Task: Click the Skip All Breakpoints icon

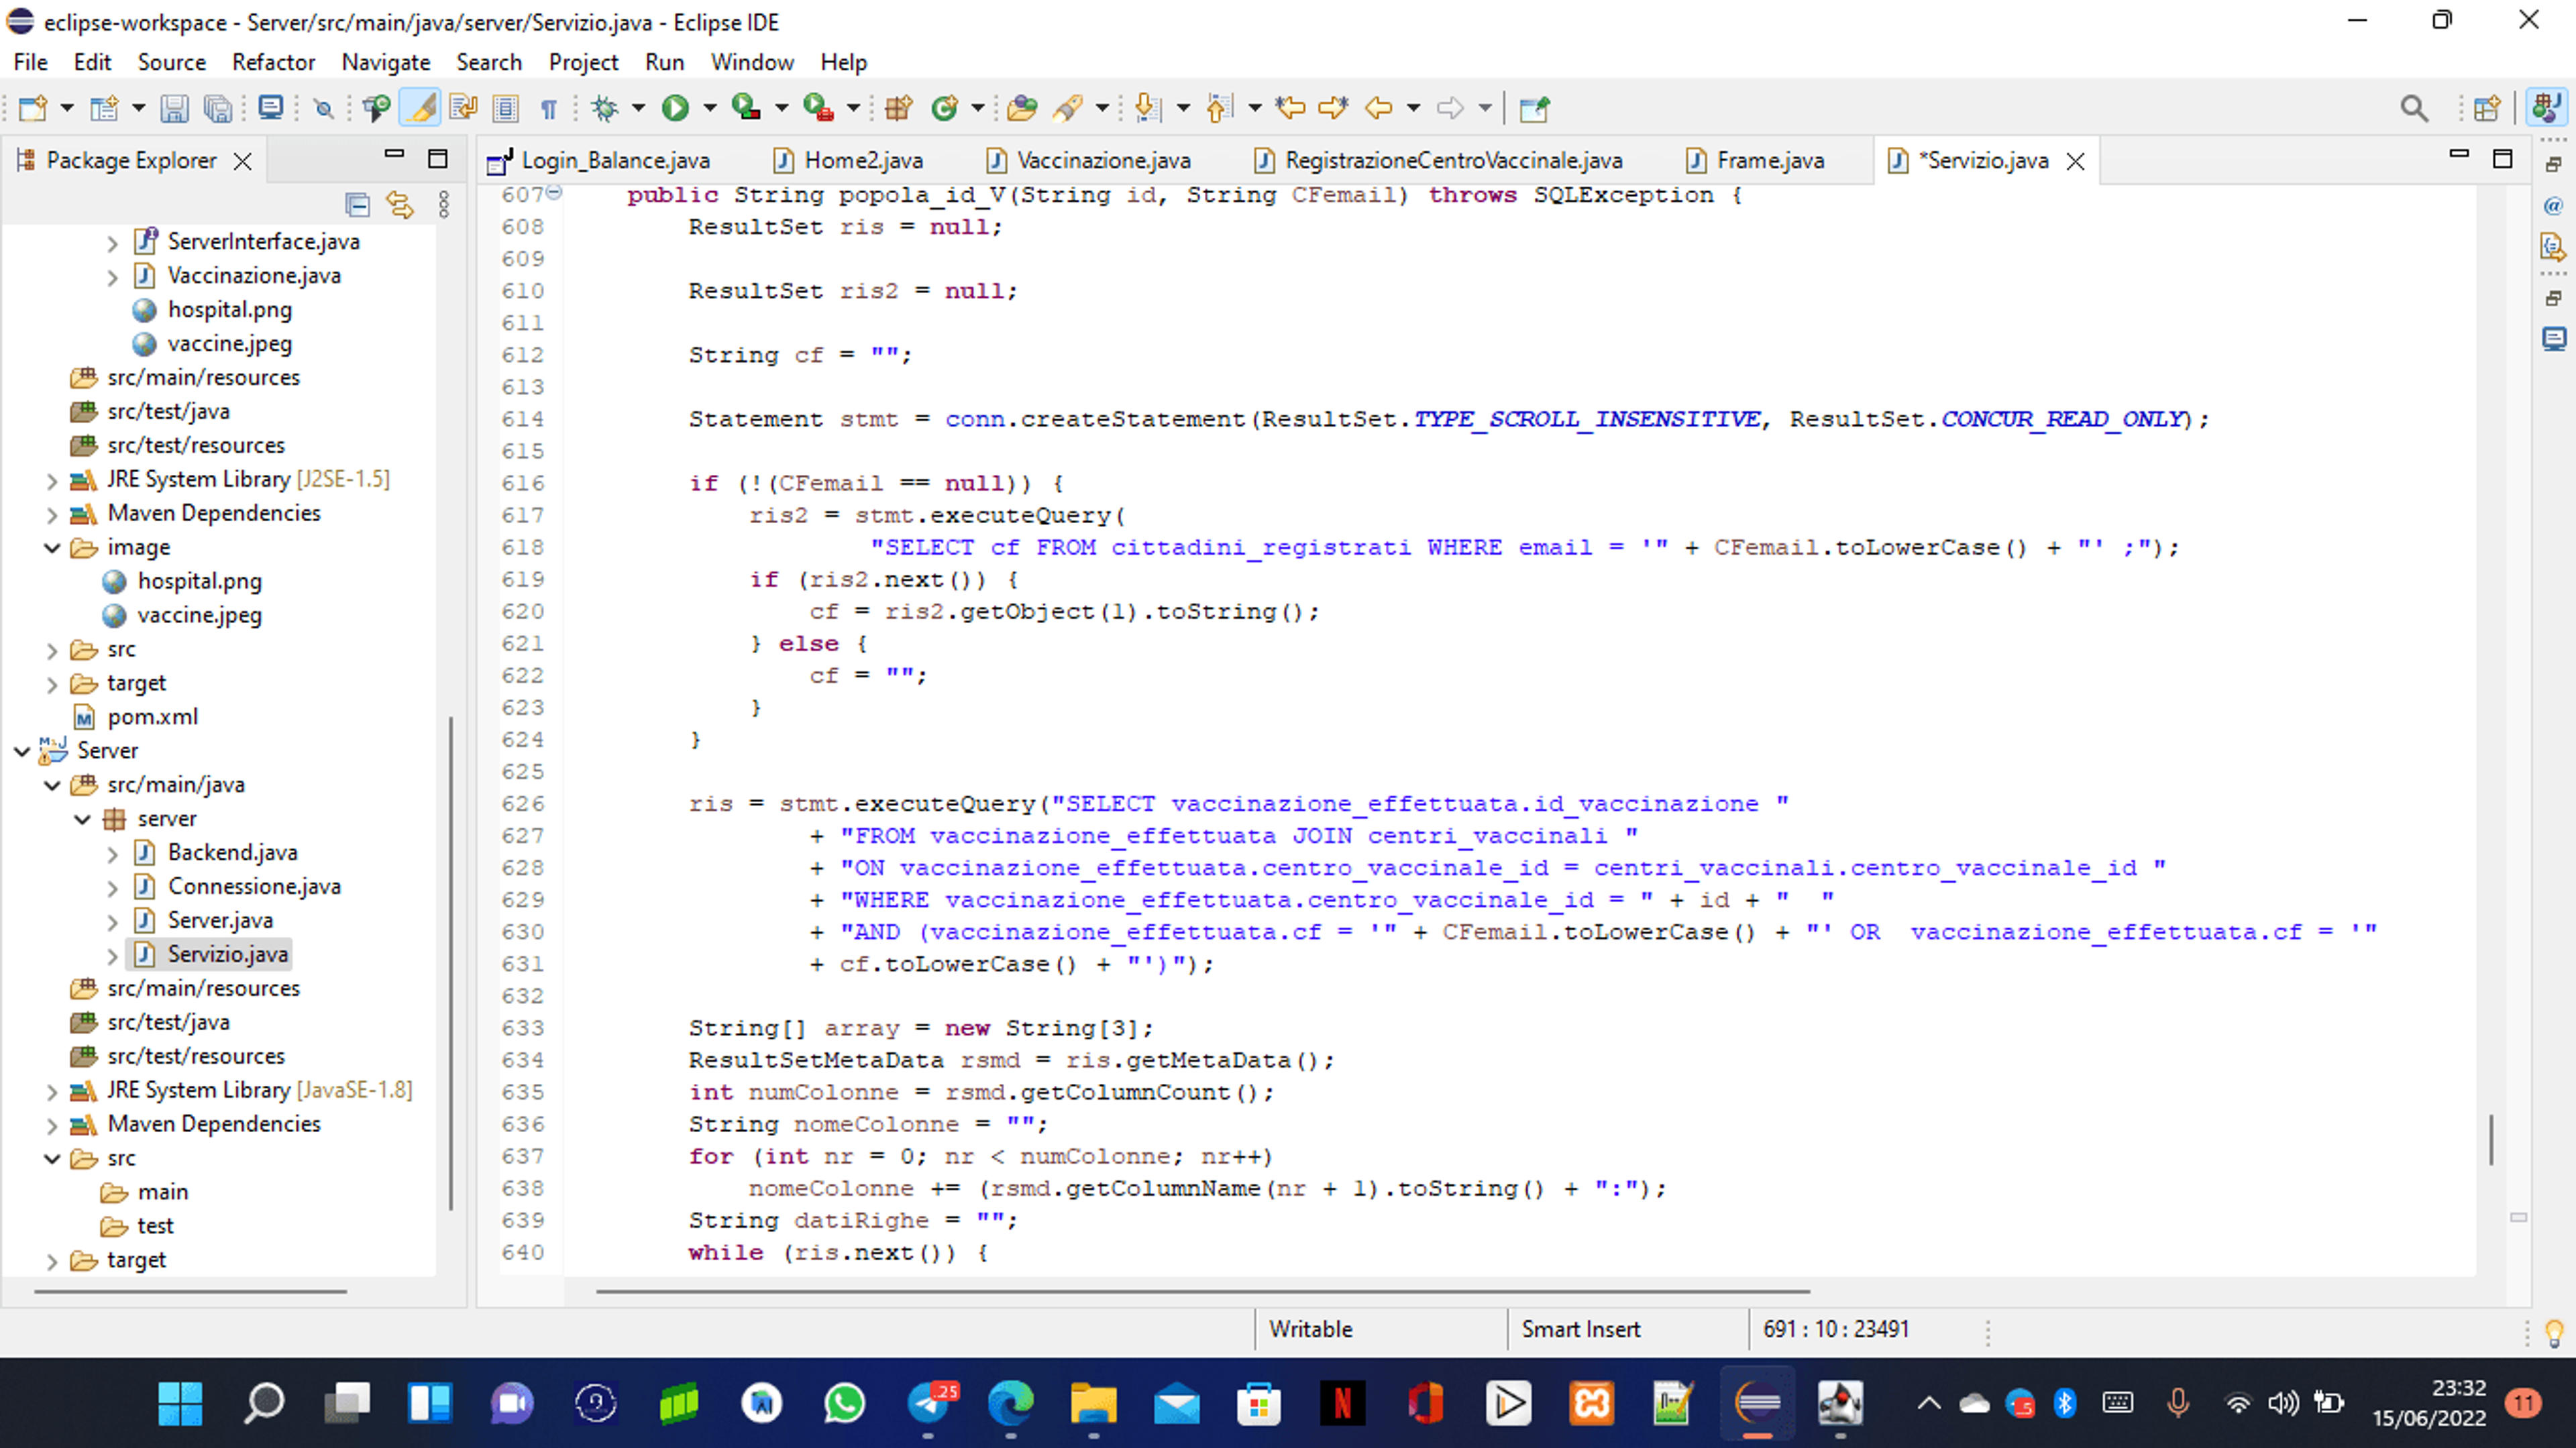Action: pos(323,108)
